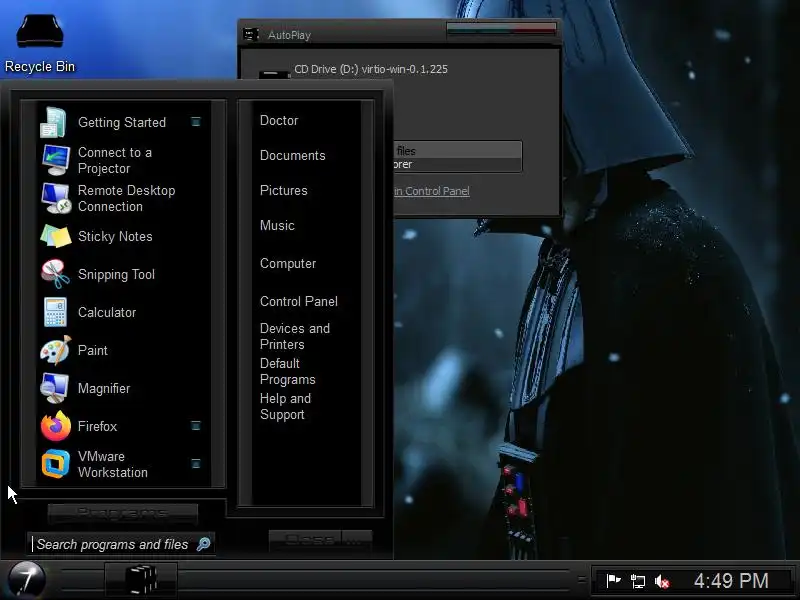The height and width of the screenshot is (600, 800).
Task: Click the Snipping Tool scissors icon
Action: pos(55,274)
